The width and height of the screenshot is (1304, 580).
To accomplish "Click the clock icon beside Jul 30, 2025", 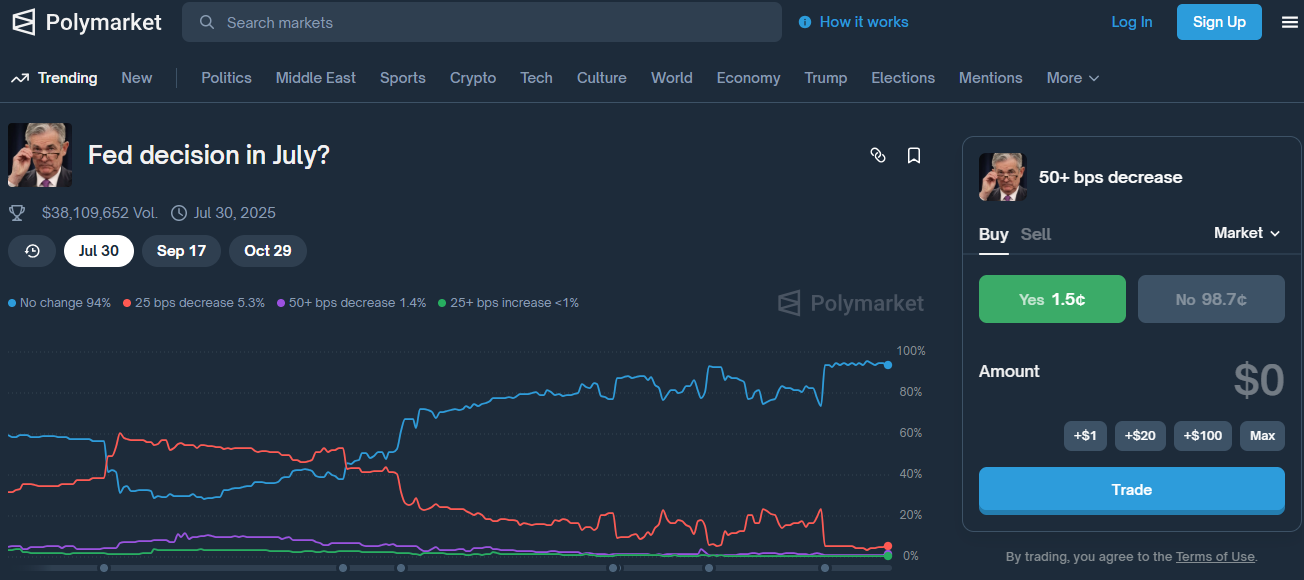I will click(x=179, y=213).
